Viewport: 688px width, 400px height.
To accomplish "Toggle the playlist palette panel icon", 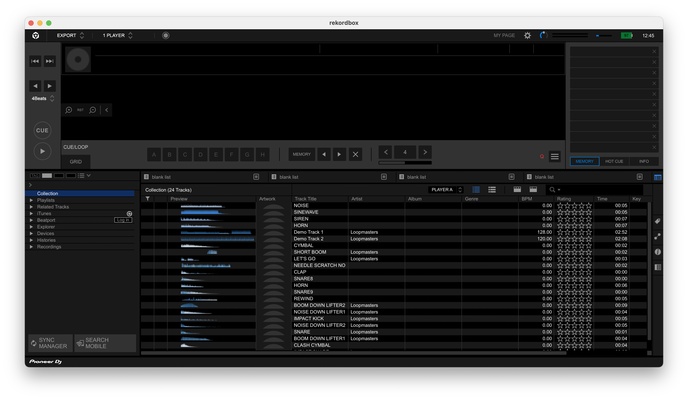I will (658, 177).
